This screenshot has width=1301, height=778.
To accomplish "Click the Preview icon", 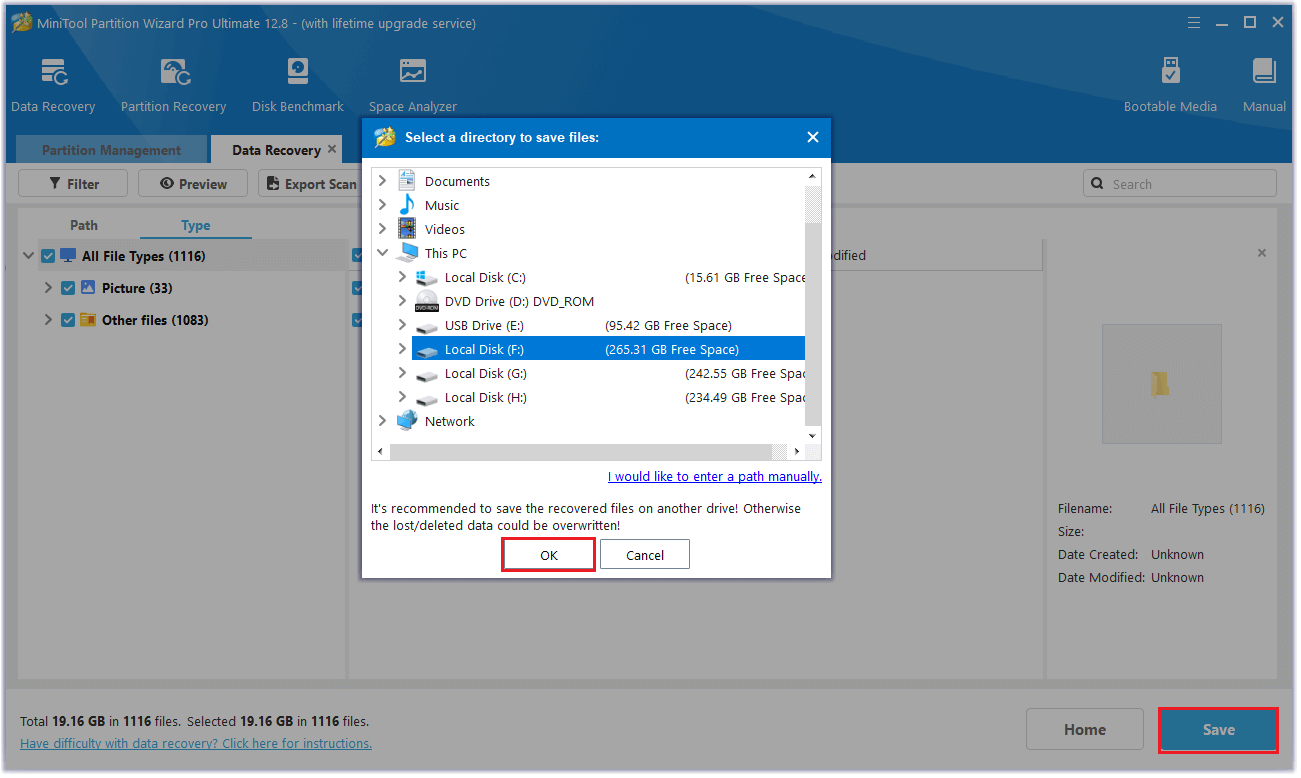I will 192,183.
